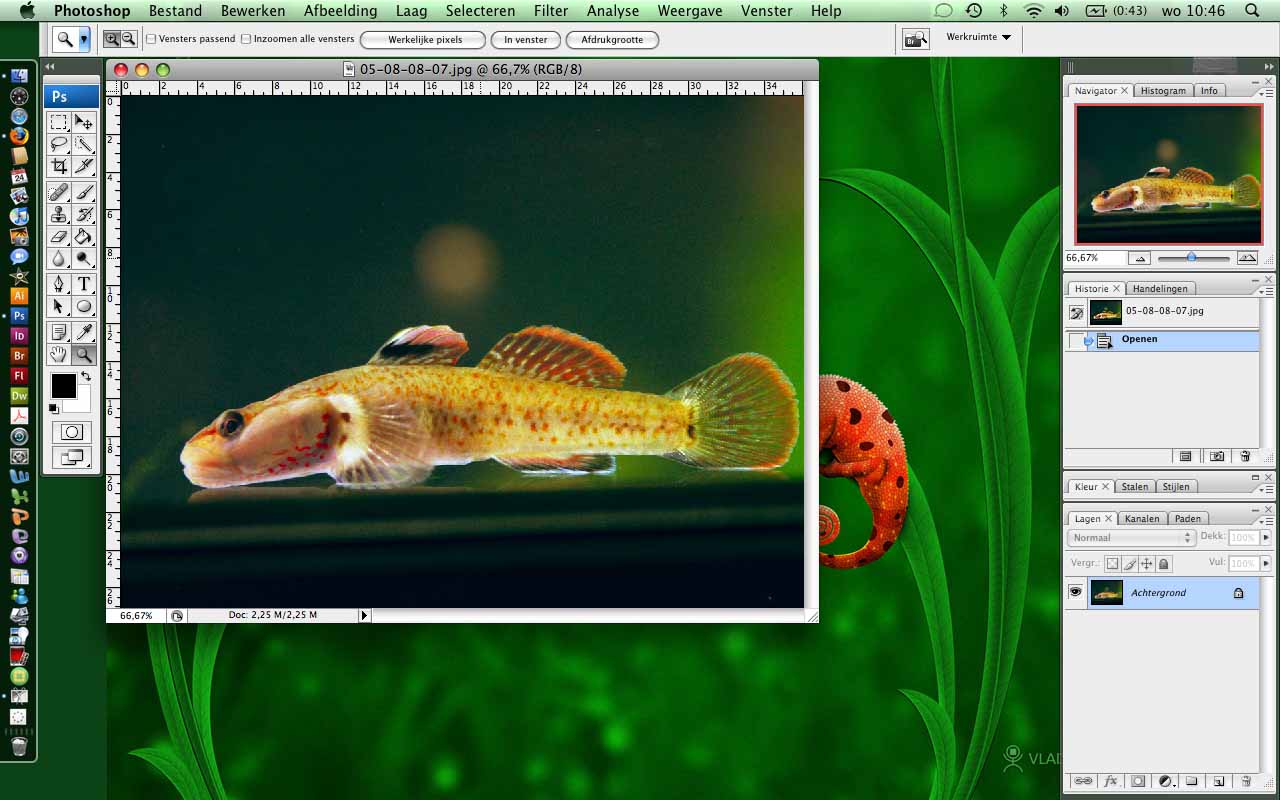
Task: Click the 'Werkelijke pixels' button
Action: coord(423,40)
